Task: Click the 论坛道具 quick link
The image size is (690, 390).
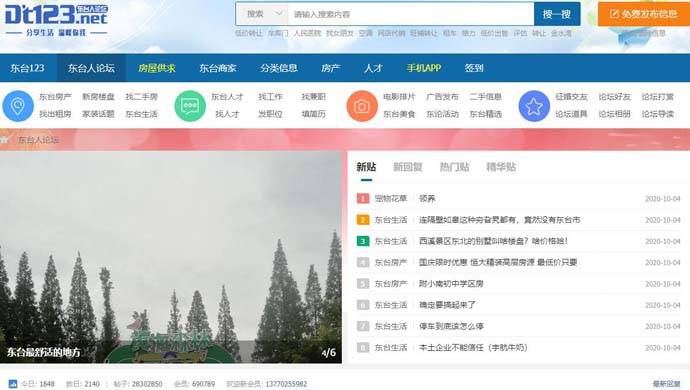Action: pyautogui.click(x=571, y=114)
